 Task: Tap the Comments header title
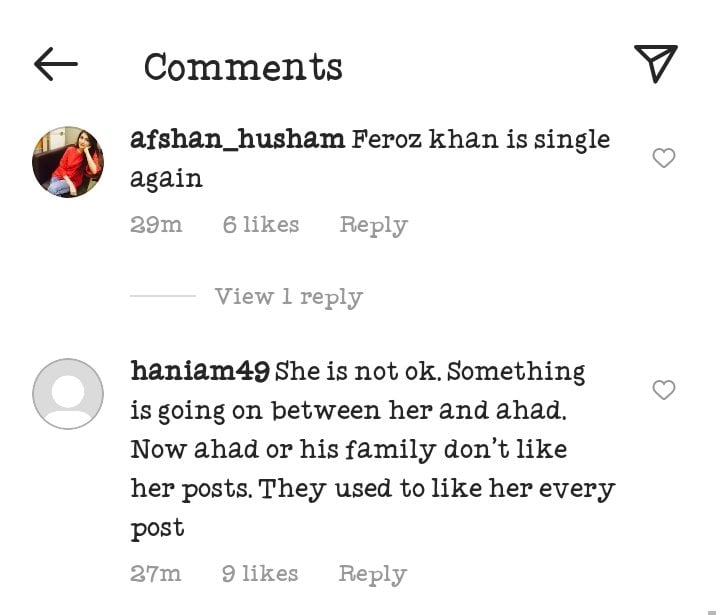(x=243, y=67)
